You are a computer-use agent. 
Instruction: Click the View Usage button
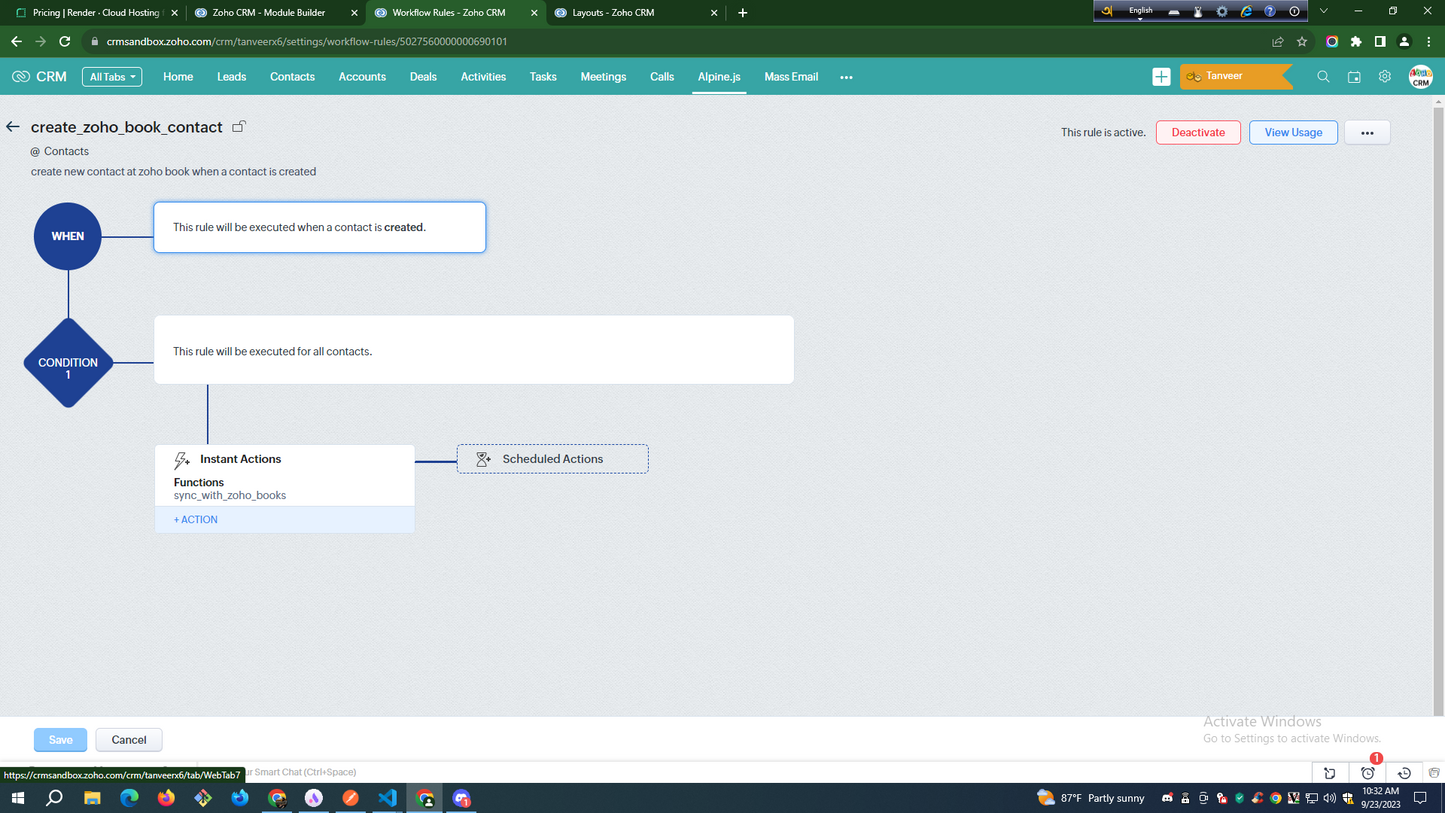tap(1293, 133)
